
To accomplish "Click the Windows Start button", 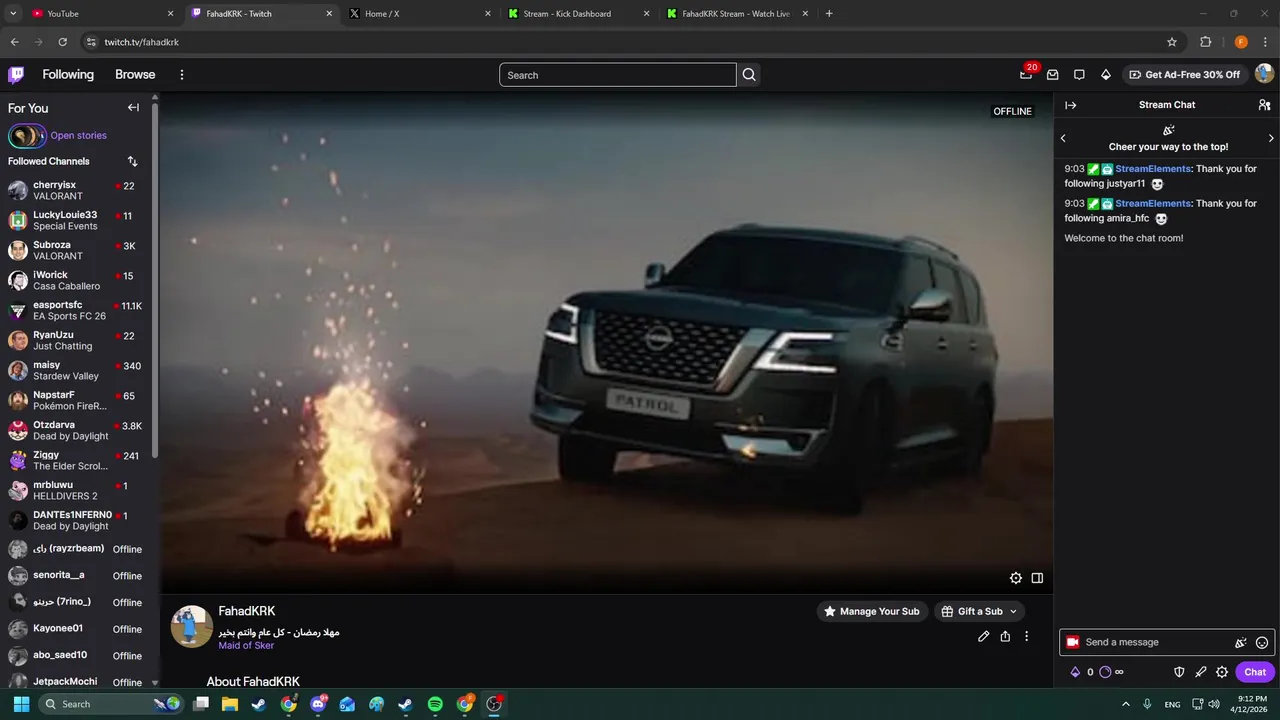I will click(x=21, y=704).
